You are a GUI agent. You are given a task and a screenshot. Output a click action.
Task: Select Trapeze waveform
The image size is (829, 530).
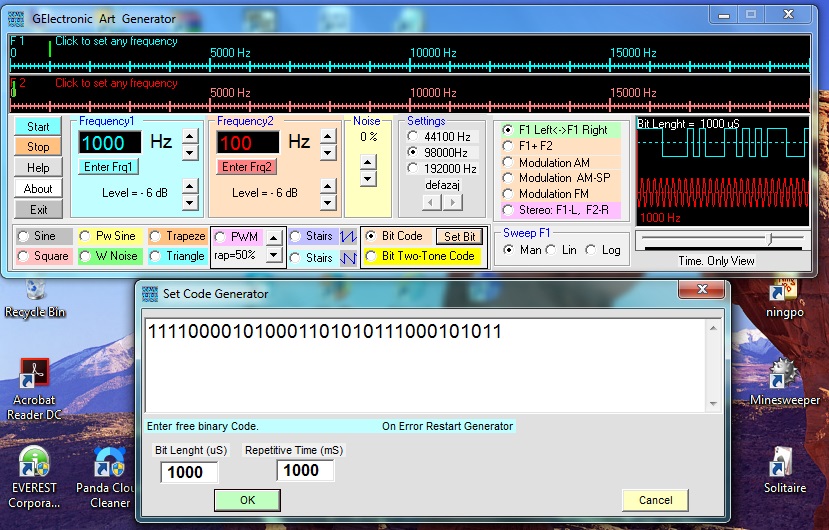pos(178,236)
